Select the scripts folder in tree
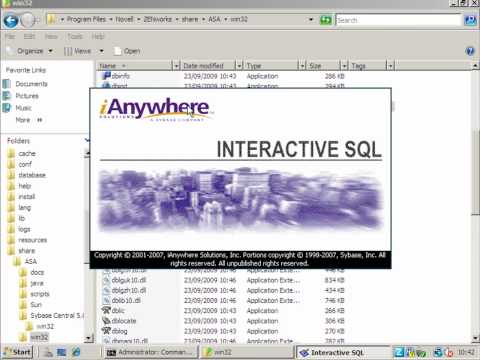 pyautogui.click(x=40, y=294)
